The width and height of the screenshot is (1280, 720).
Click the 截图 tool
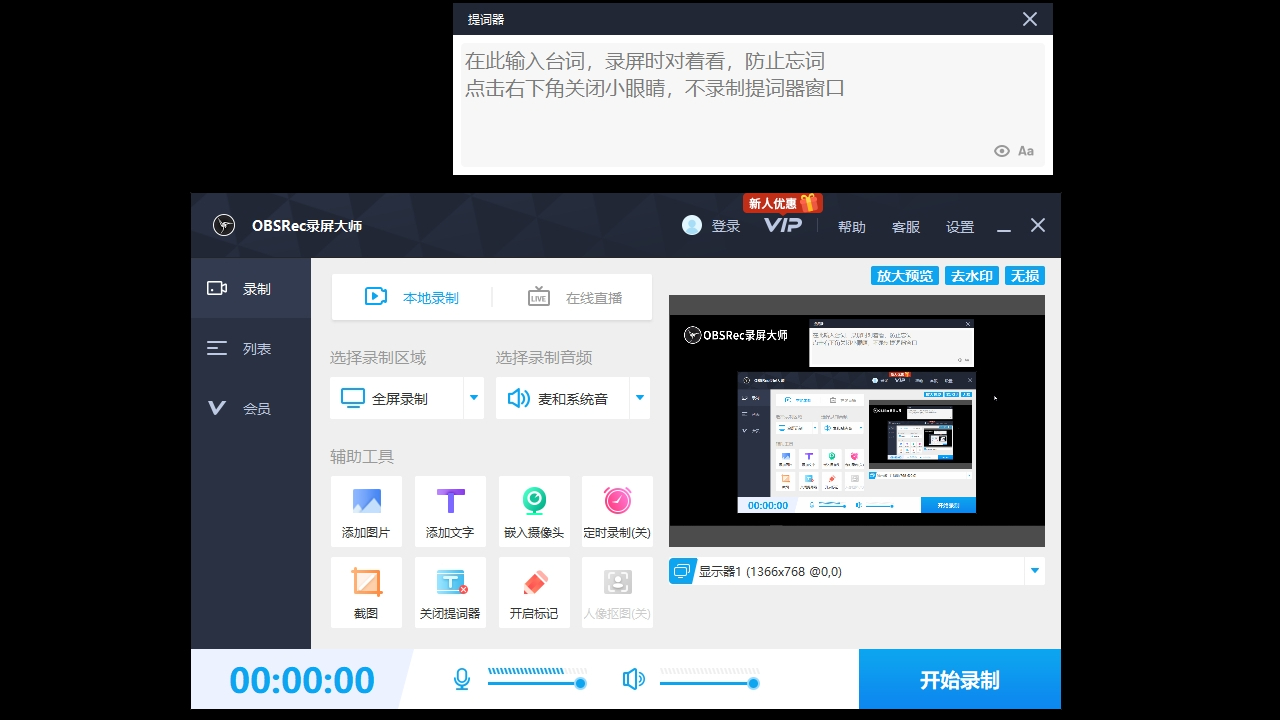pos(366,592)
